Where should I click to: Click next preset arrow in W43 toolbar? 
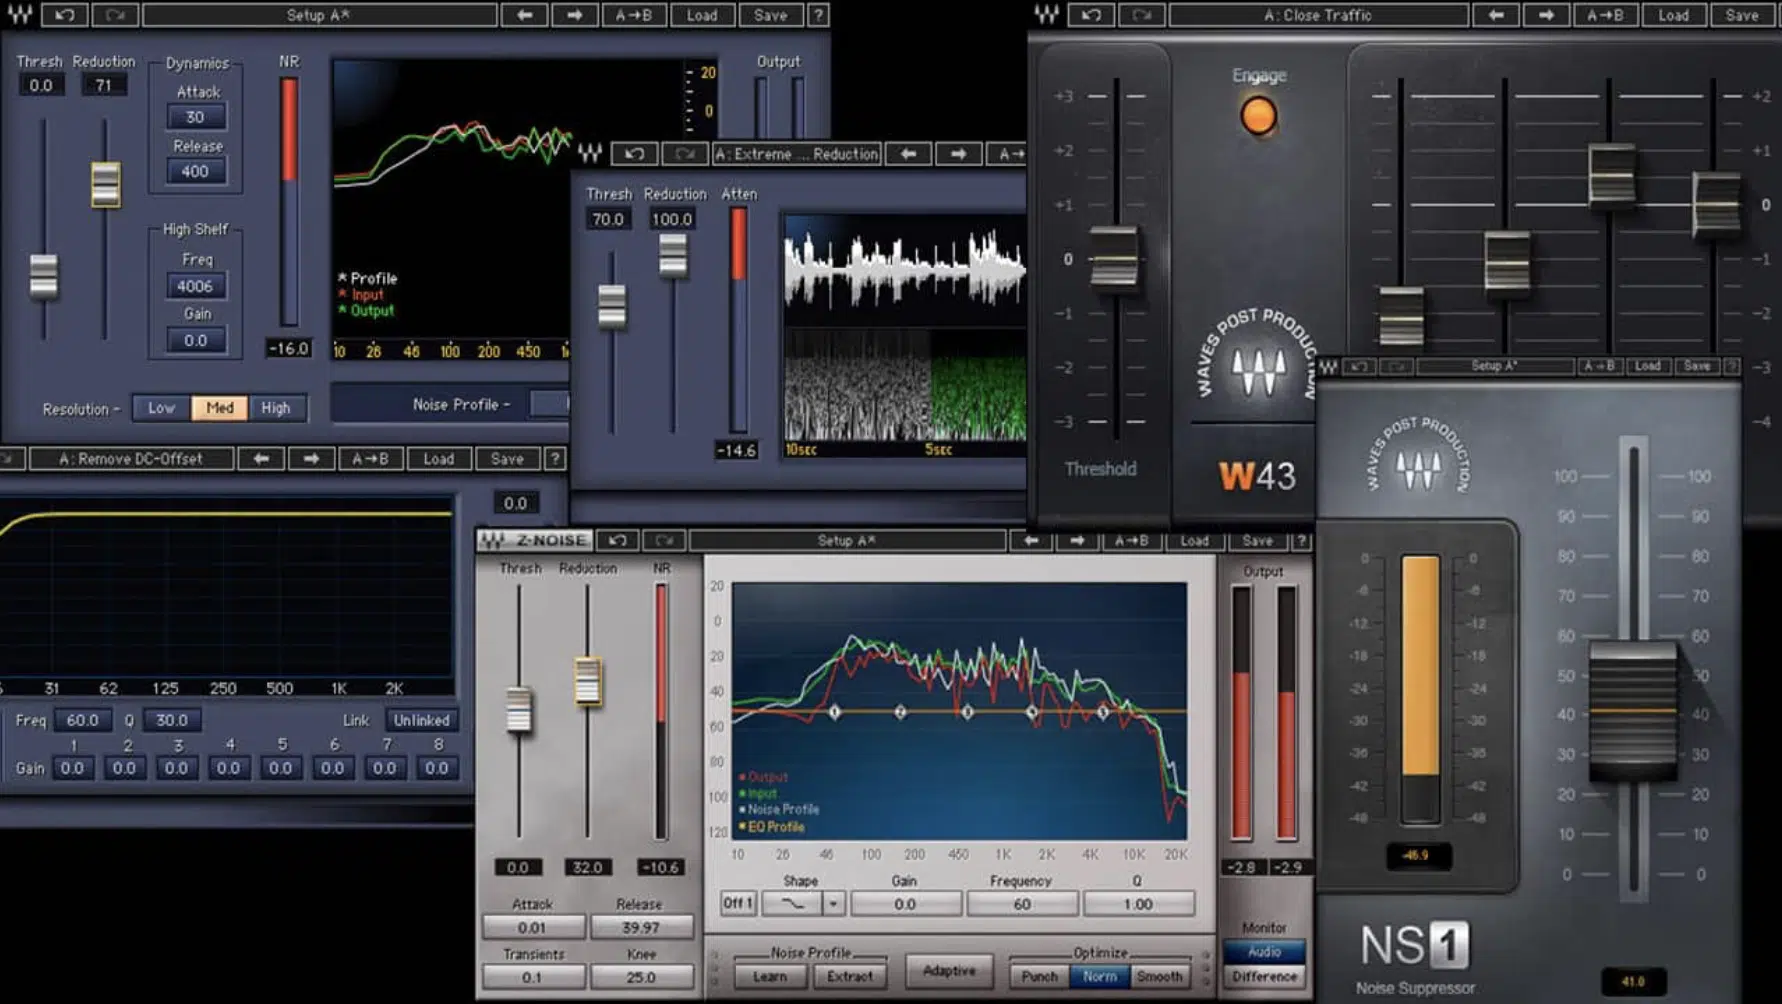click(1546, 15)
